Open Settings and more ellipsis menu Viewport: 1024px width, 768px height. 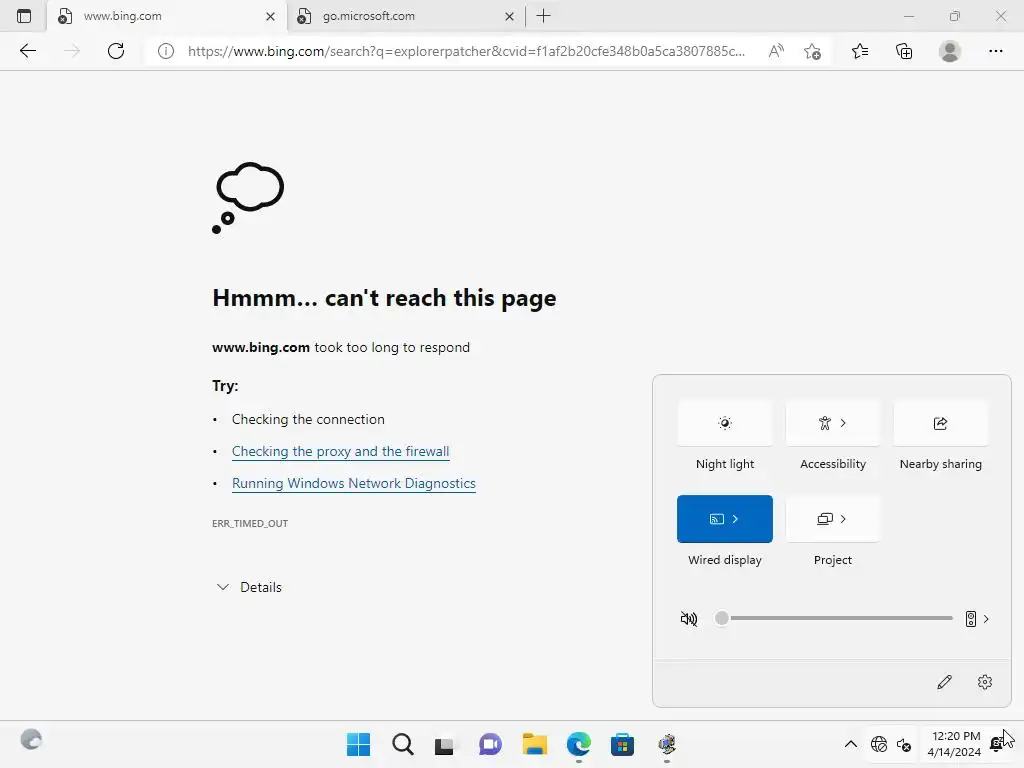(995, 51)
